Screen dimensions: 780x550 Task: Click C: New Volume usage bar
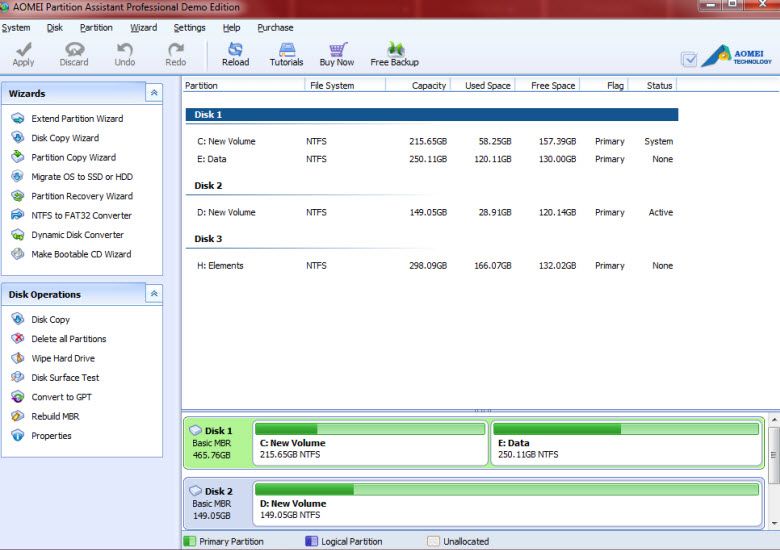[x=370, y=429]
